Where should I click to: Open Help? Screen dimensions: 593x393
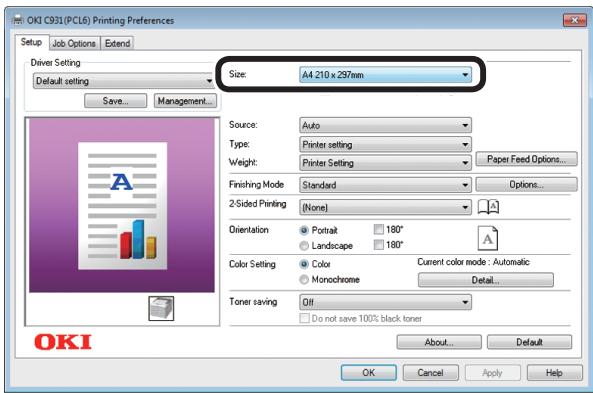(554, 373)
